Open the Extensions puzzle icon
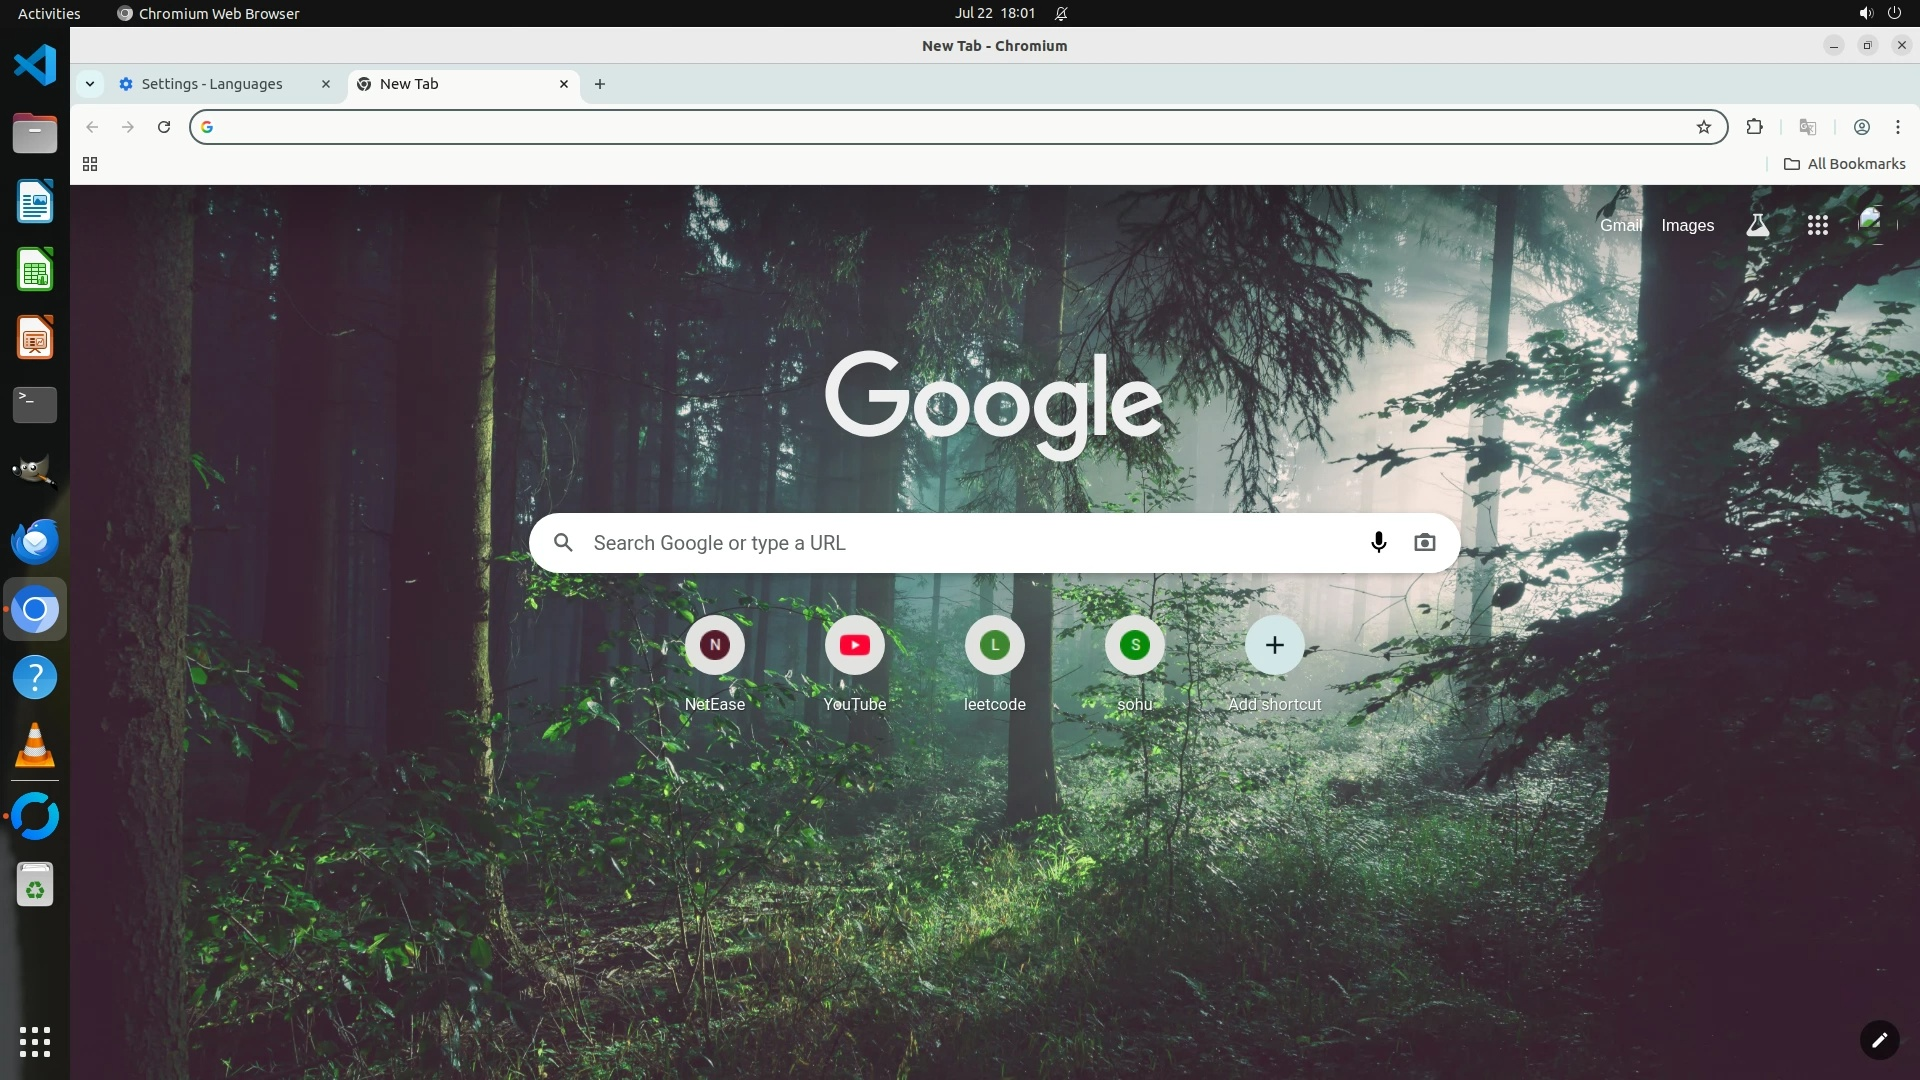Image resolution: width=1920 pixels, height=1080 pixels. [x=1754, y=127]
